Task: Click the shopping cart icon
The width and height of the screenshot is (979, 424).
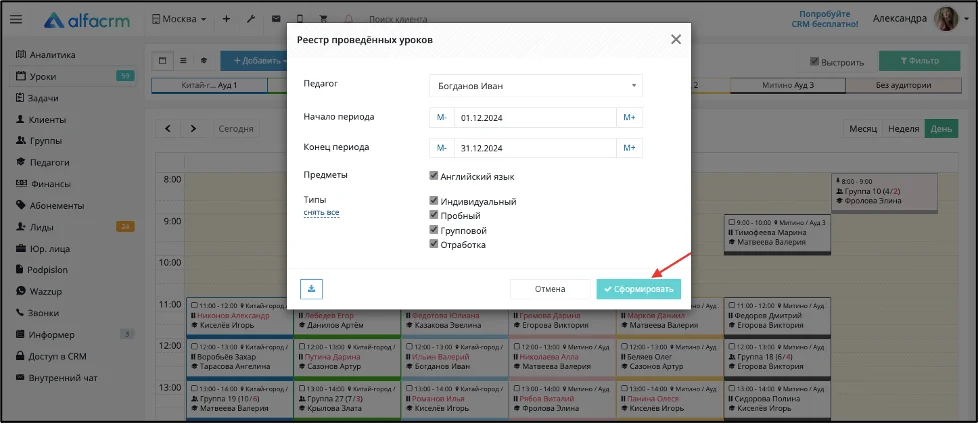Action: click(x=324, y=19)
